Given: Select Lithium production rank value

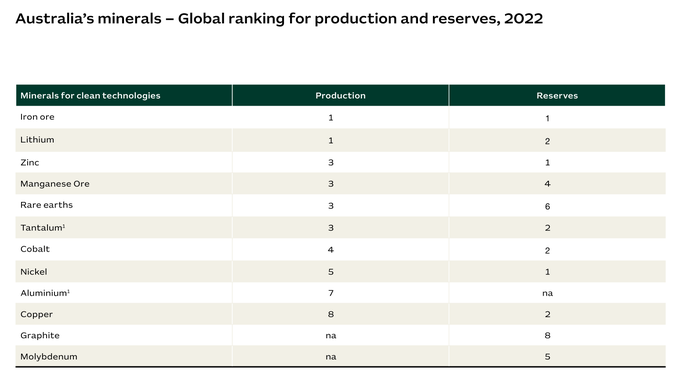Looking at the screenshot, I should click(x=330, y=141).
